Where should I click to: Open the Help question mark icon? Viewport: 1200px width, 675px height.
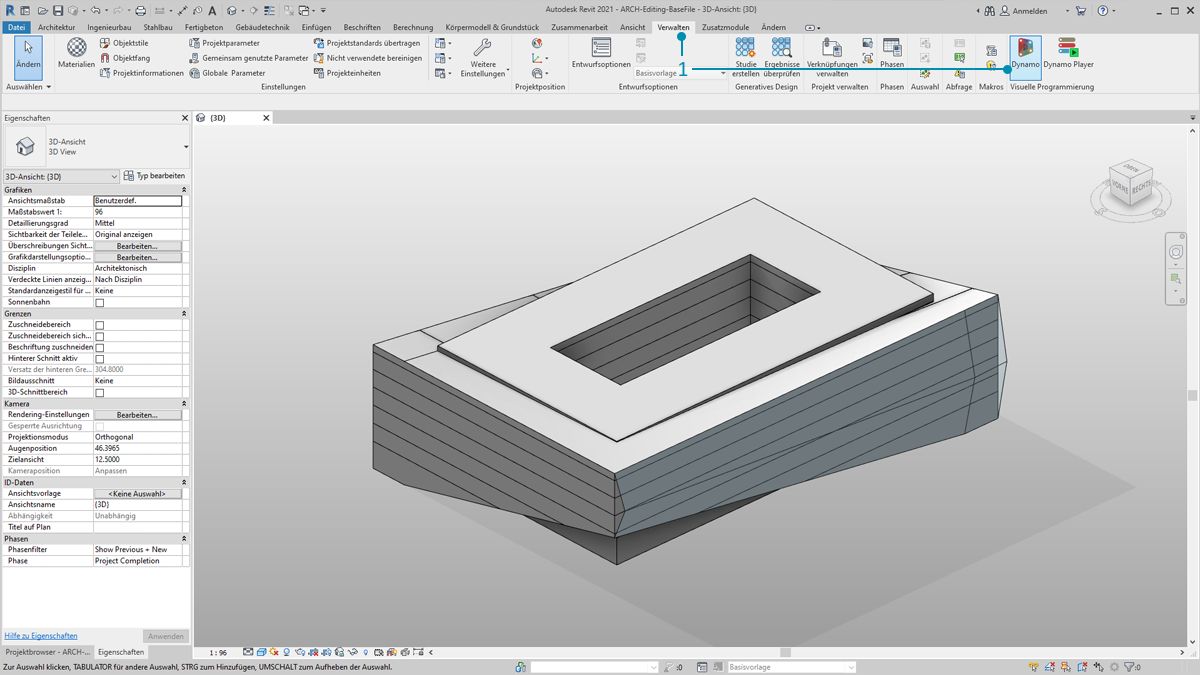pyautogui.click(x=1103, y=11)
